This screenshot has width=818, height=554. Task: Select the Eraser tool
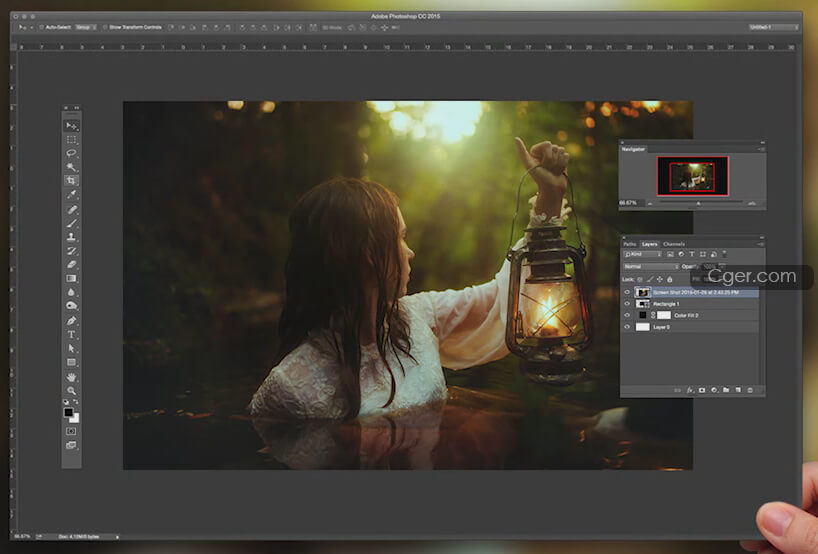tap(71, 264)
